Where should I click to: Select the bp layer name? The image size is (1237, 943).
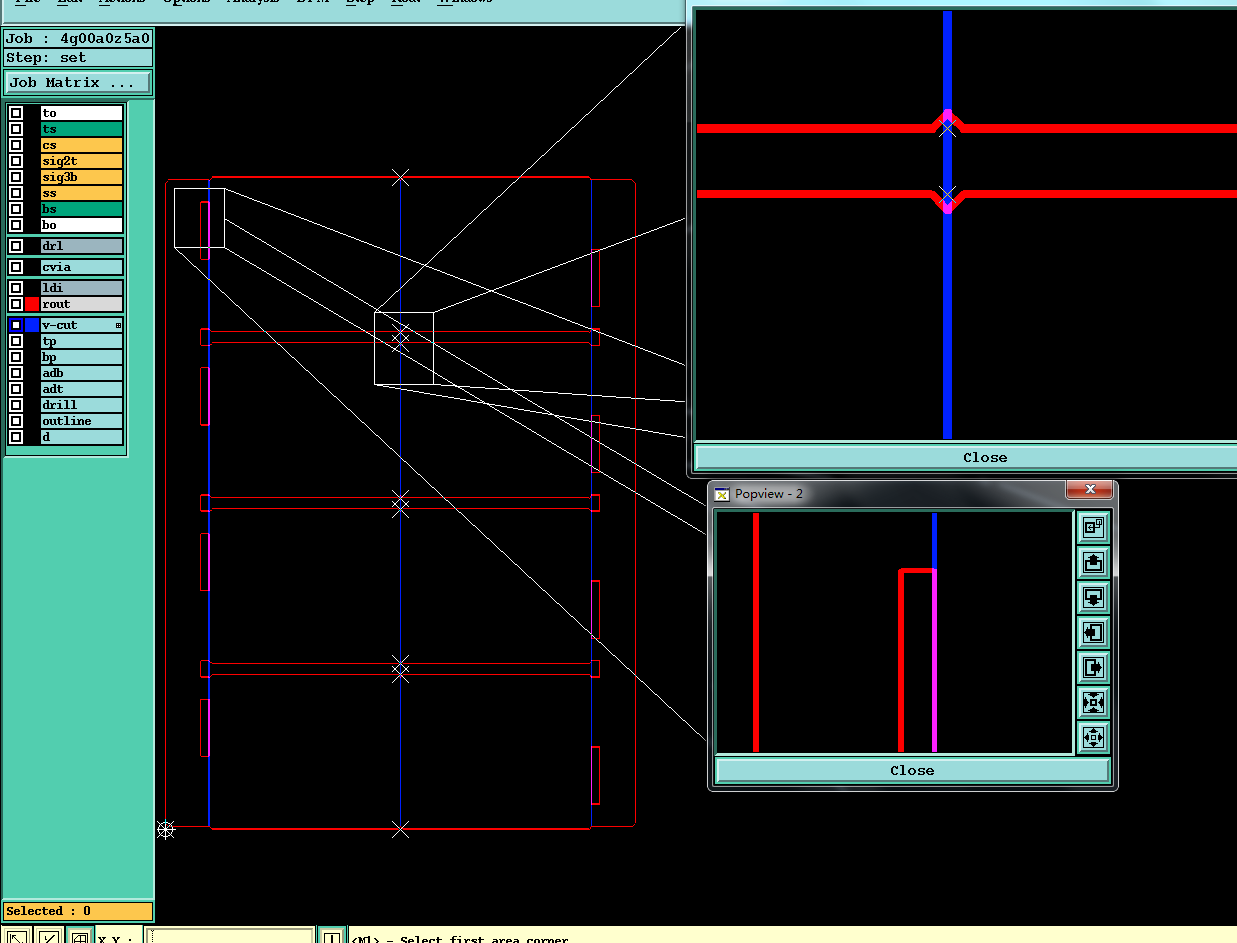[x=82, y=357]
